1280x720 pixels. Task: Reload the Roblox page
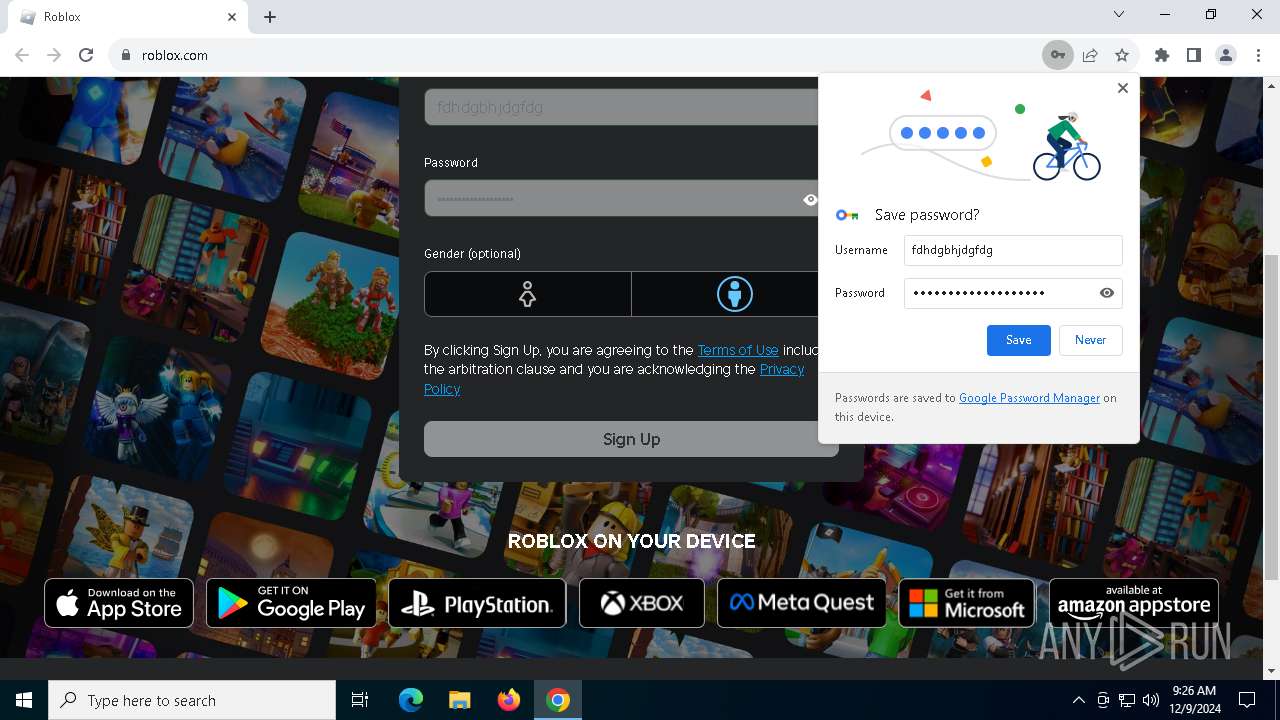[86, 55]
